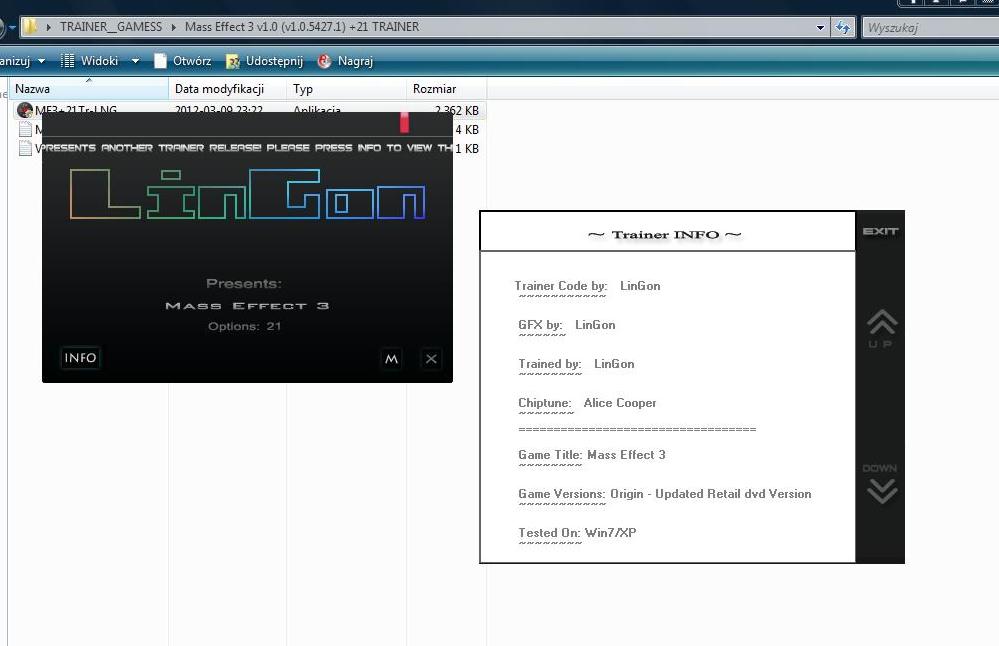Close the LinGon trainer with X button
This screenshot has width=999, height=646.
pyautogui.click(x=431, y=359)
